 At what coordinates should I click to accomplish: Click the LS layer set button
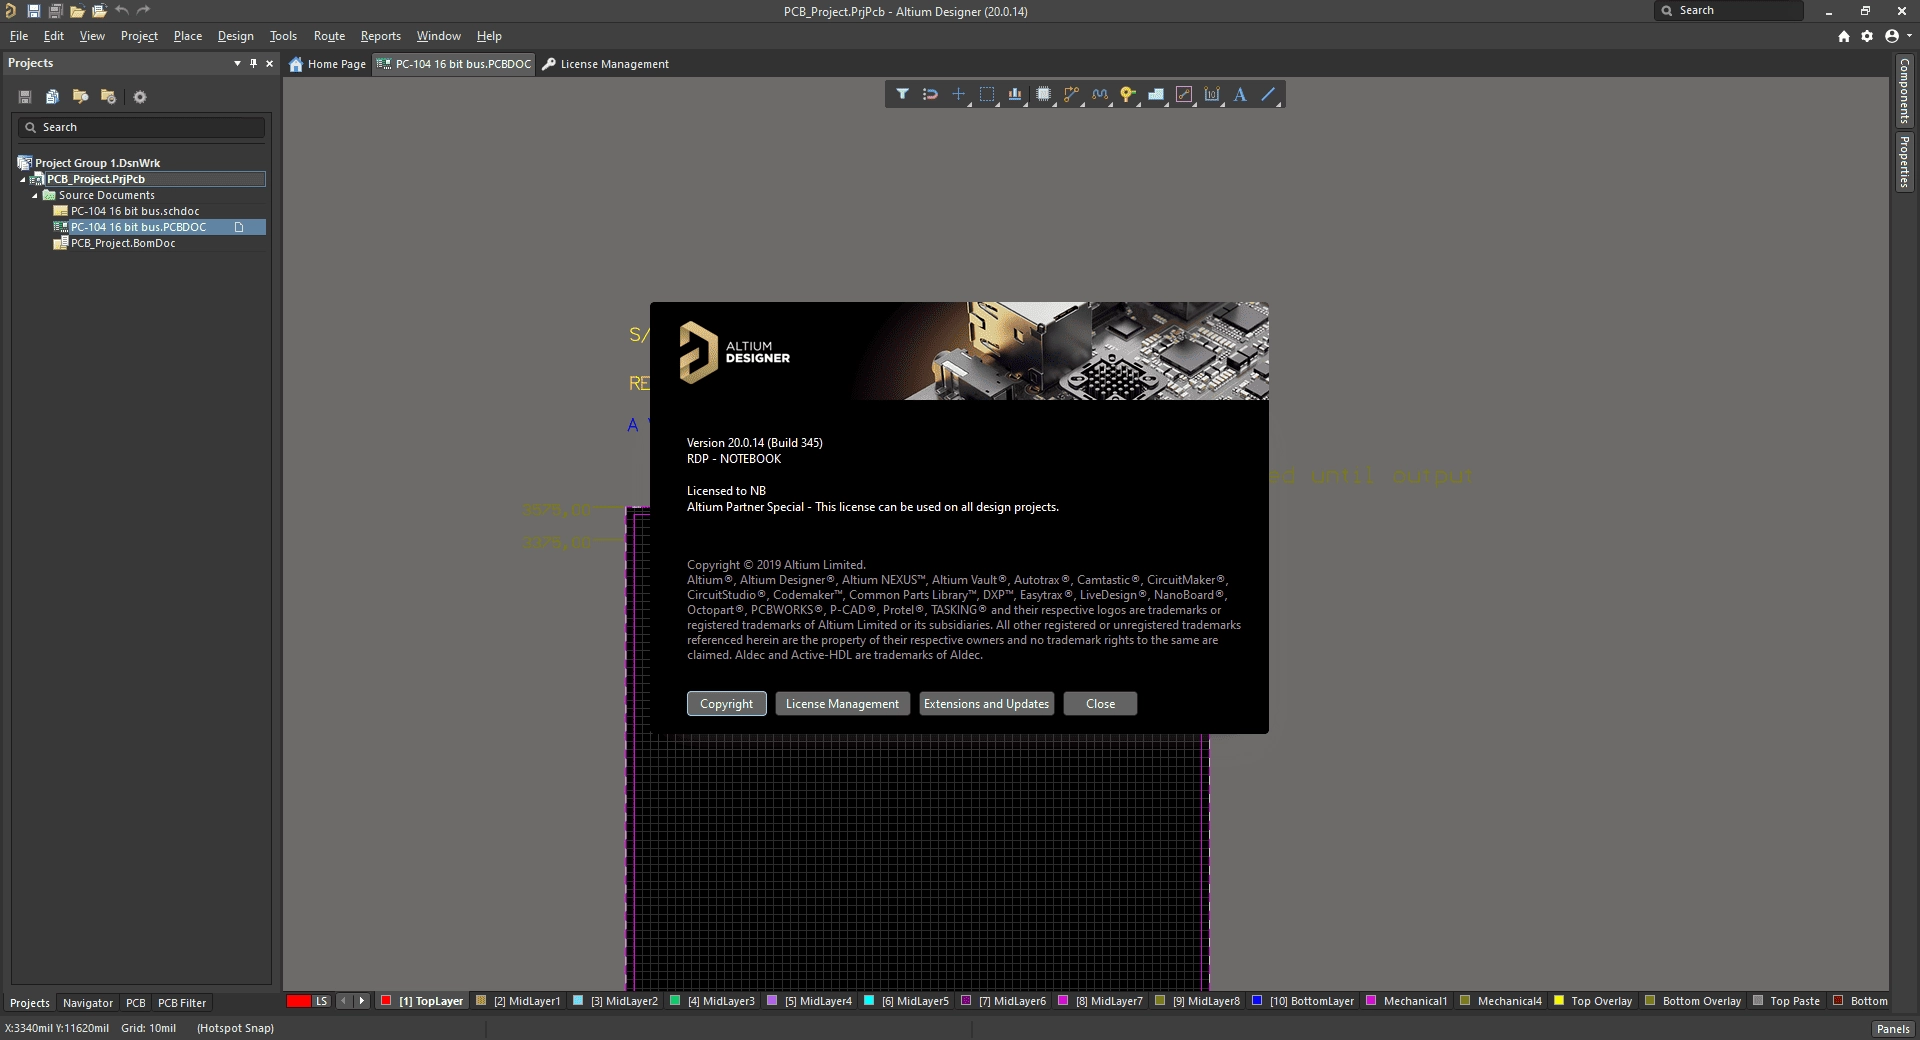(322, 1001)
